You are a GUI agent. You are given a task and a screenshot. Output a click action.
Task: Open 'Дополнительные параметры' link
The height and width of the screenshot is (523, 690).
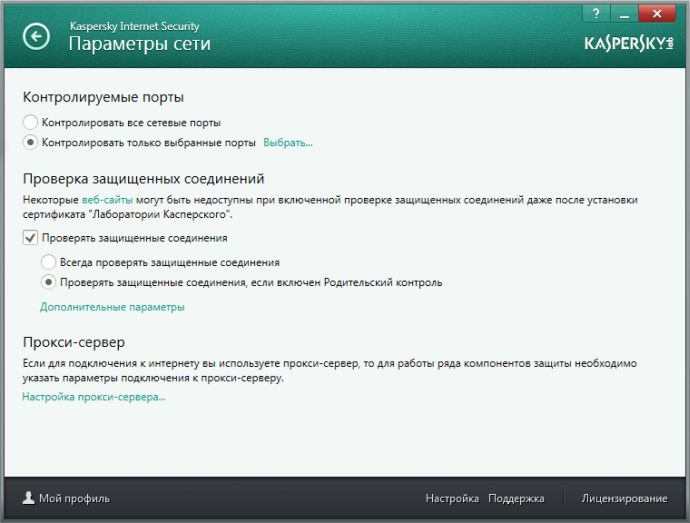(x=112, y=307)
